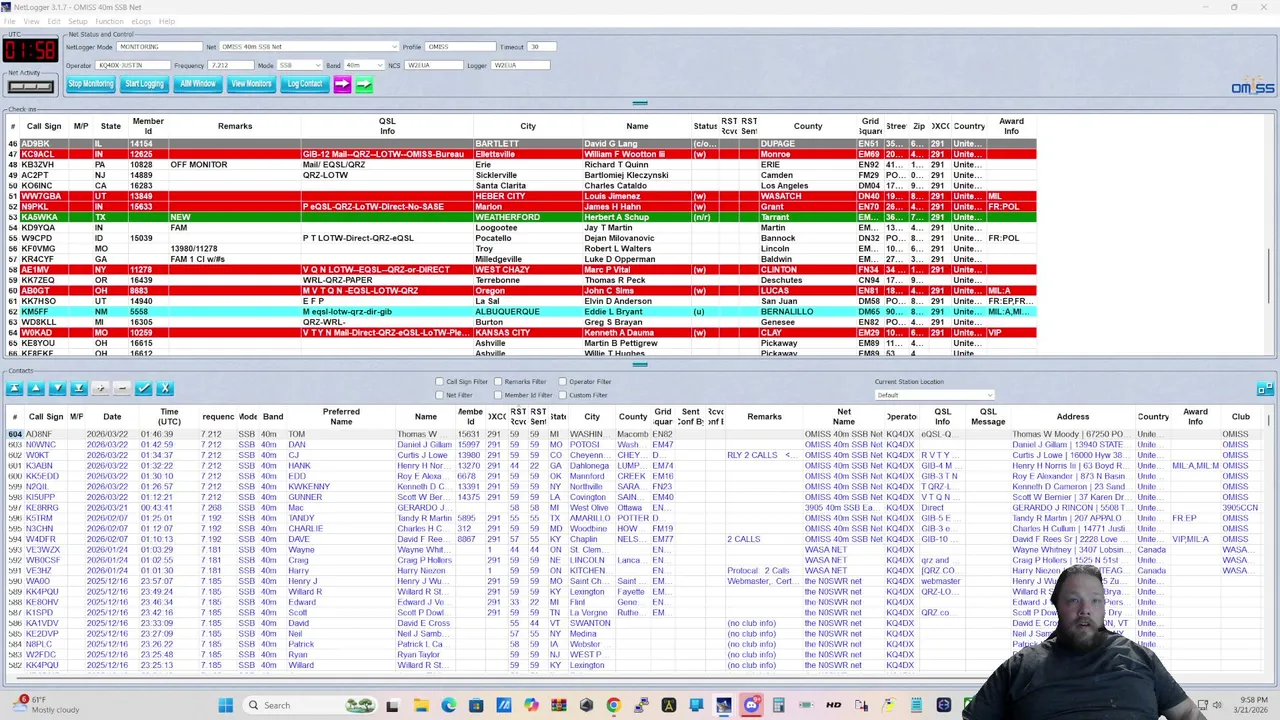1280x720 pixels.
Task: Open the Edit menu
Action: [x=54, y=21]
